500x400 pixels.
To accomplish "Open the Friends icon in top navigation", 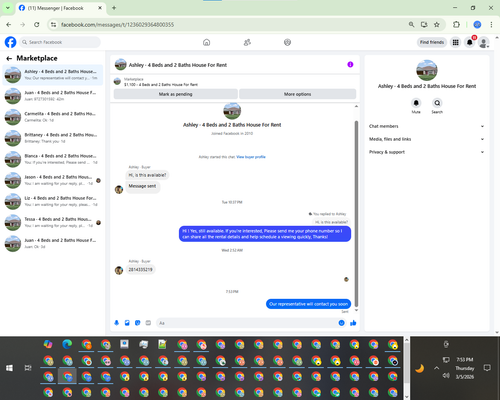I will point(247,42).
